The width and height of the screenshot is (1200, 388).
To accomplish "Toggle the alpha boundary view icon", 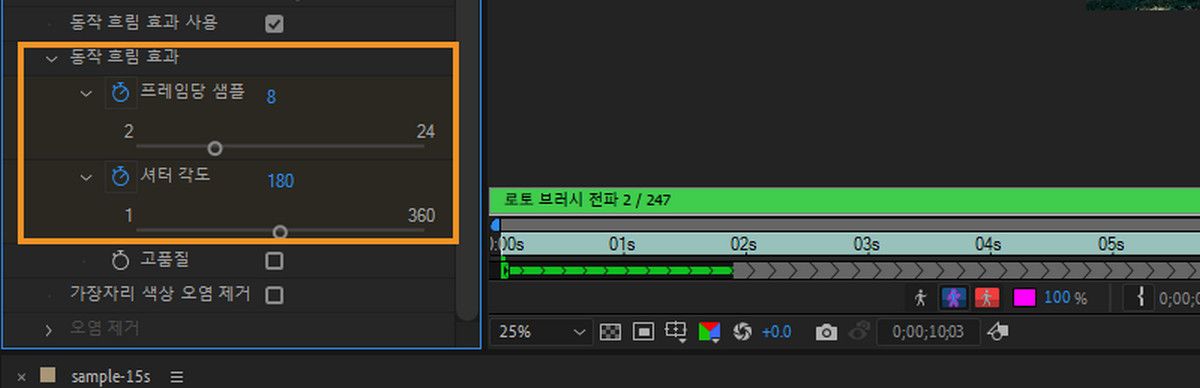I will [x=954, y=297].
